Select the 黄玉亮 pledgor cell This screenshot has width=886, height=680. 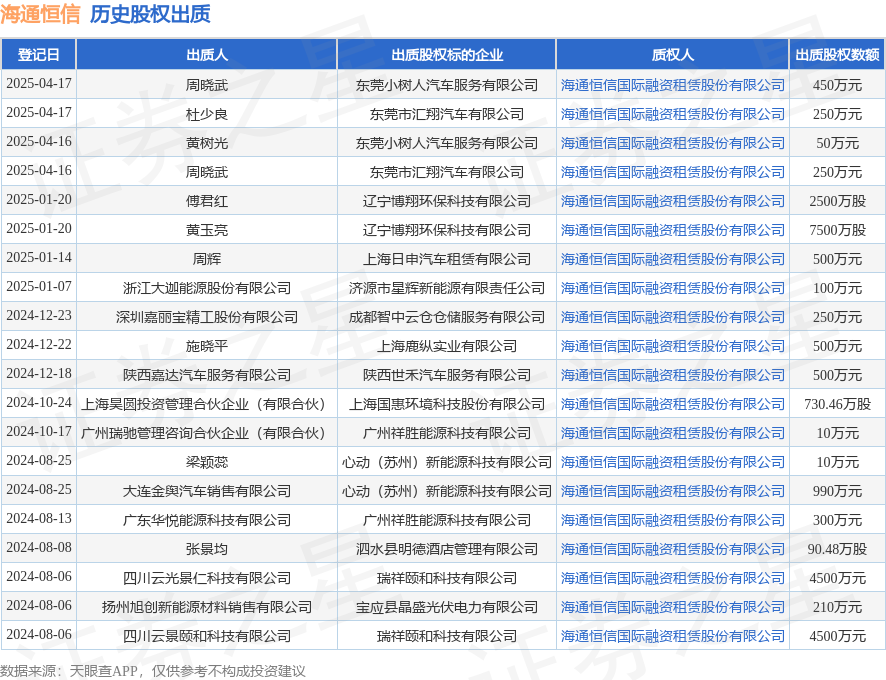tap(207, 230)
